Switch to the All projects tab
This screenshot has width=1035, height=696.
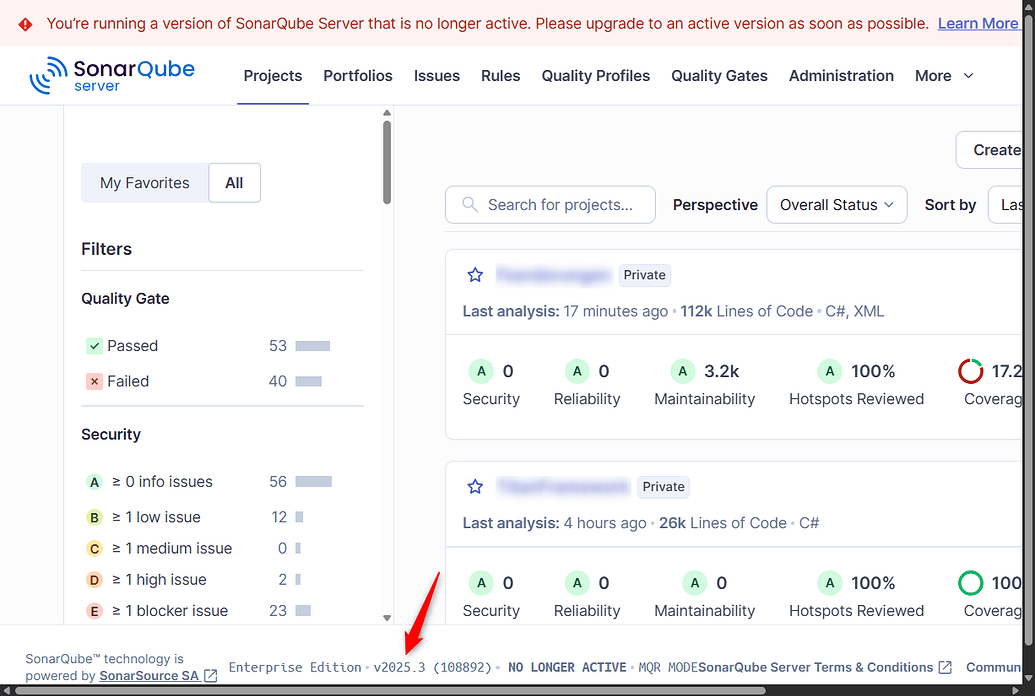click(234, 182)
